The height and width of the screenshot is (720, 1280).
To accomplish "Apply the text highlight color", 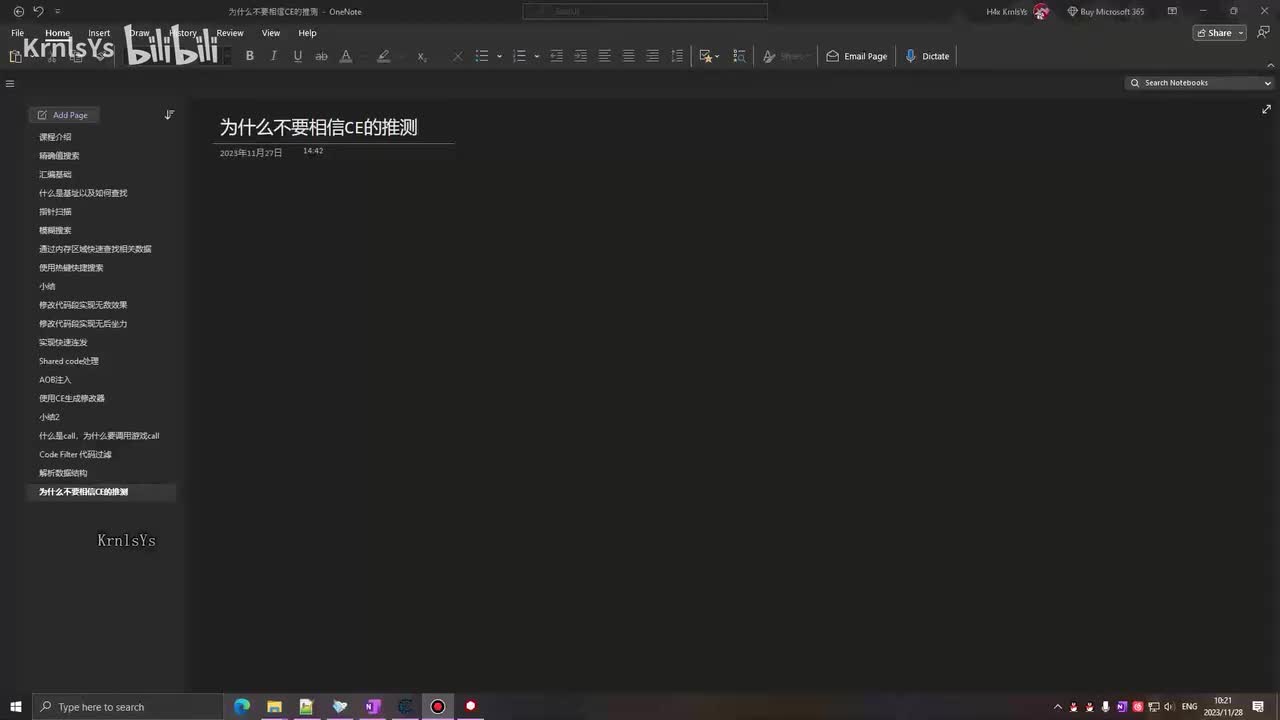I will tap(383, 56).
